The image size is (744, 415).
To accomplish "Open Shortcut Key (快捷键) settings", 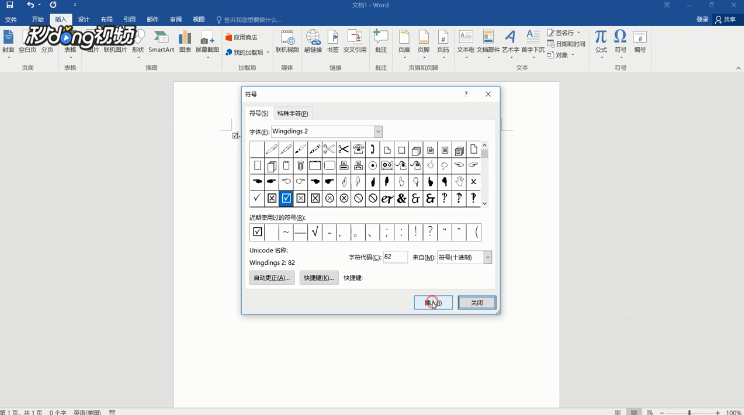I will point(319,278).
